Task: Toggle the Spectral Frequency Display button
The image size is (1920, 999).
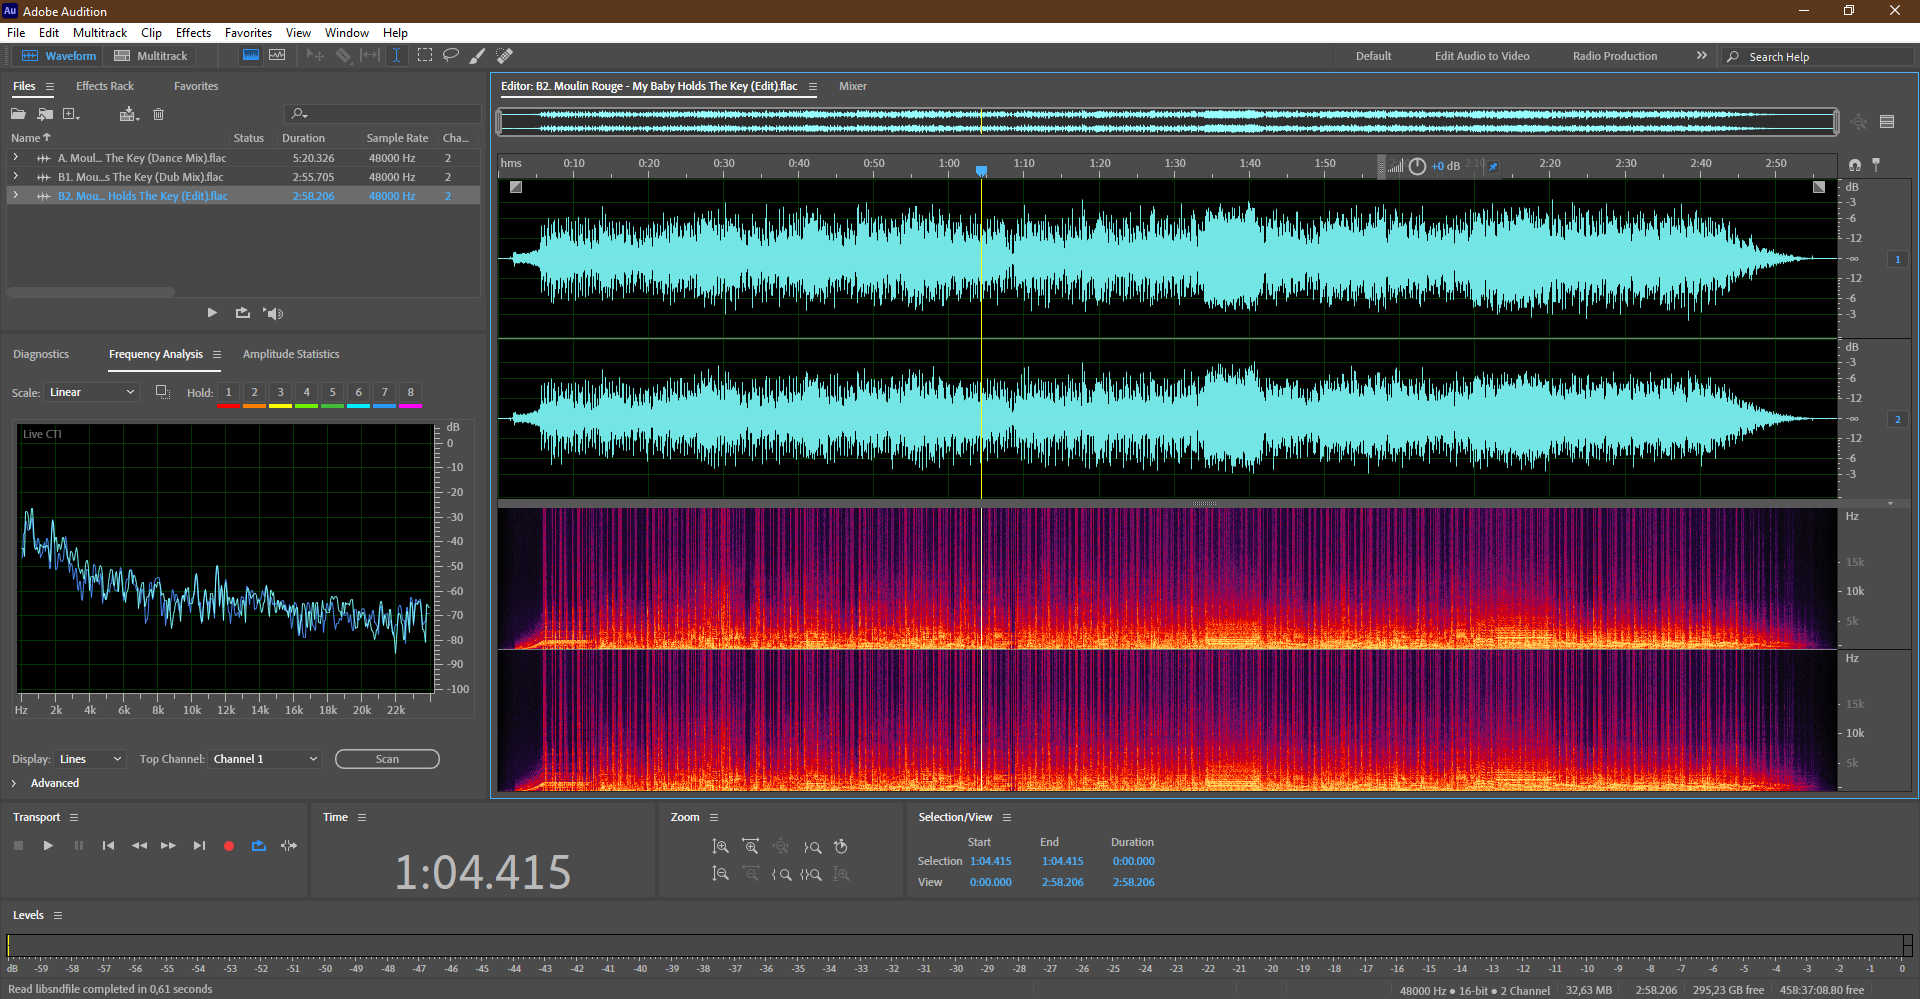Action: (251, 55)
